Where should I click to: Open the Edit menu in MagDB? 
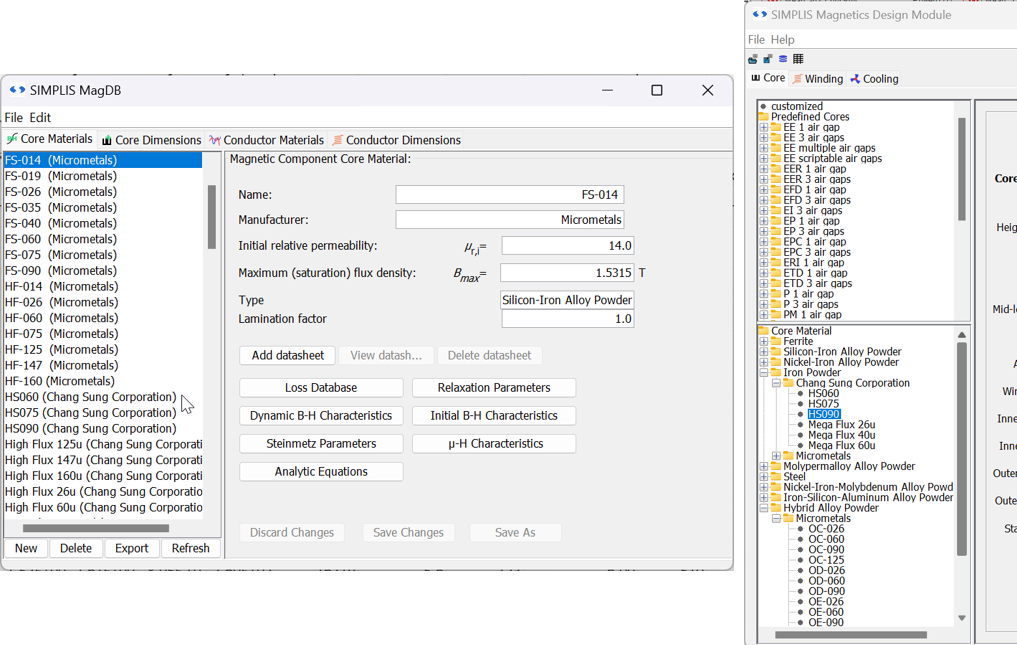coord(40,117)
